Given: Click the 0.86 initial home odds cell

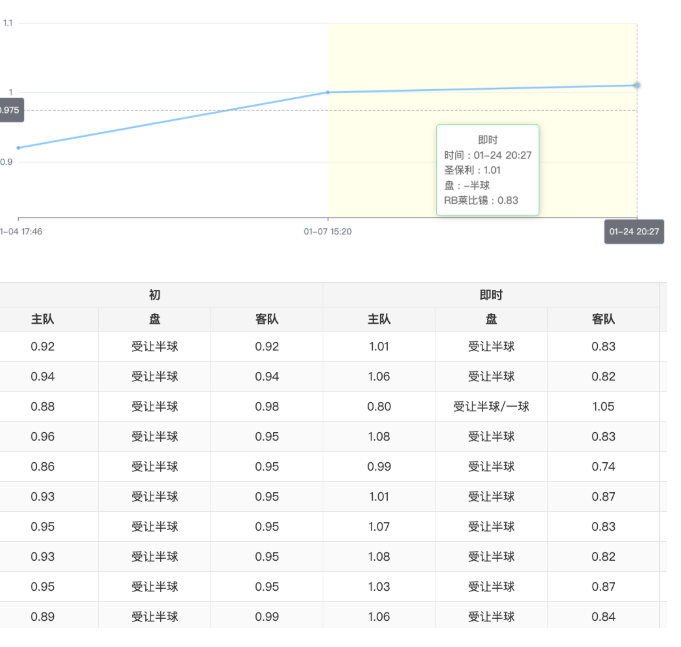Looking at the screenshot, I should pos(43,467).
